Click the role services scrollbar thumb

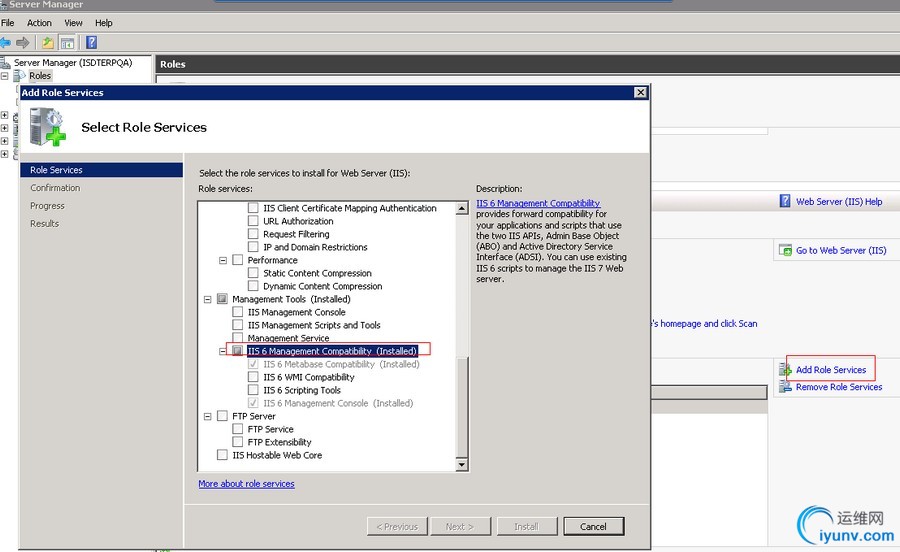(x=462, y=406)
